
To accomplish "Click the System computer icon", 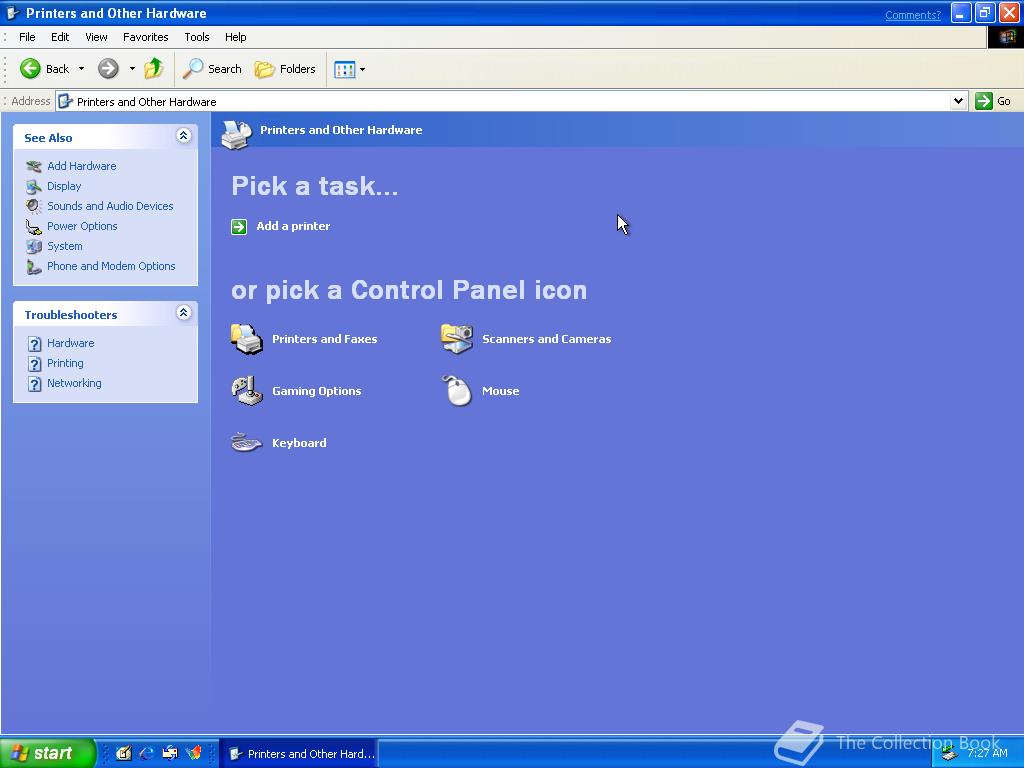I will (x=33, y=246).
